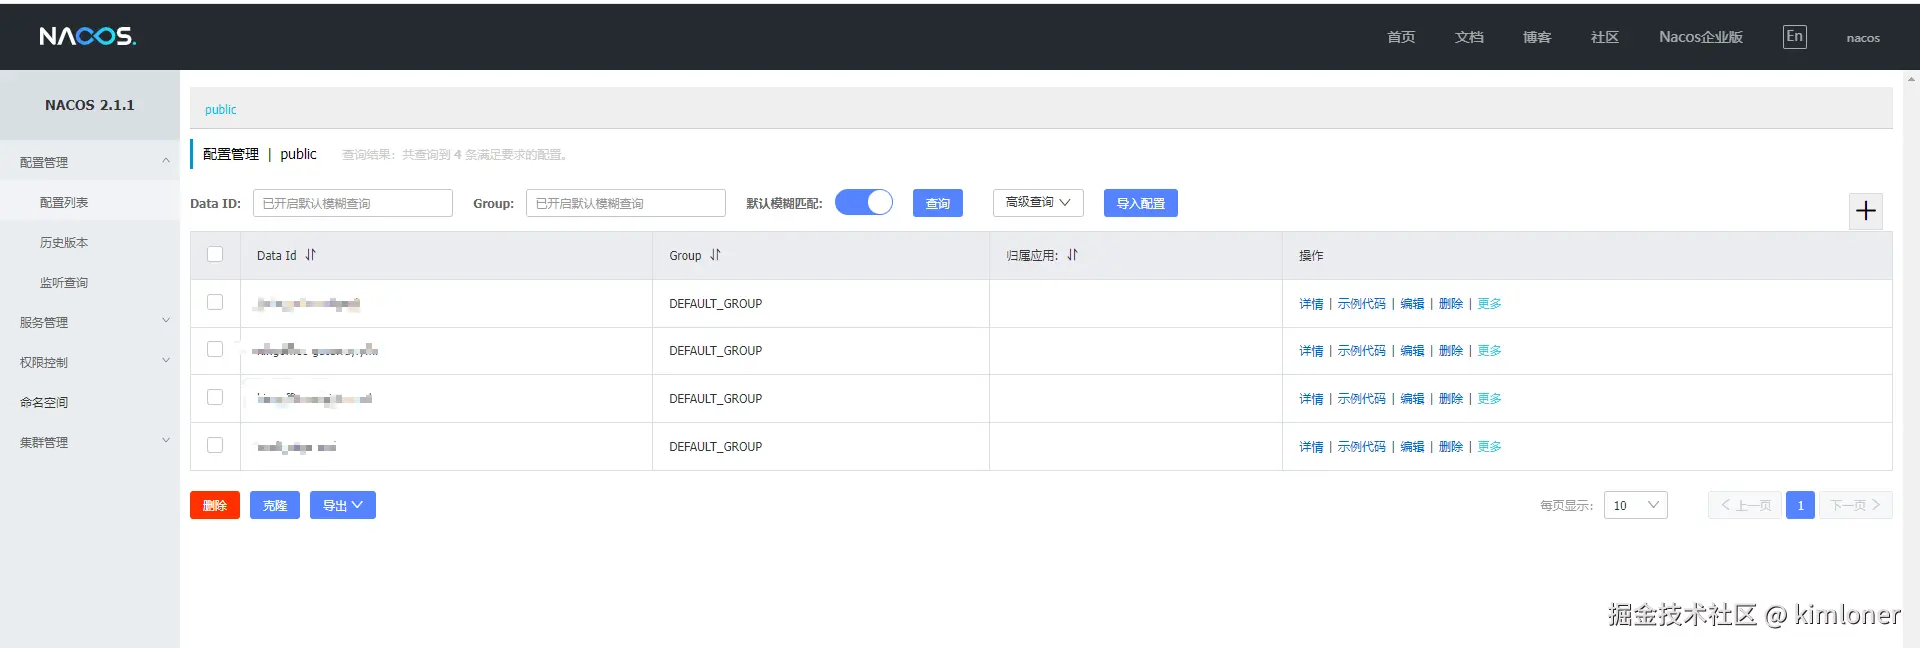Screen dimensions: 1920x648
Task: Sort by 归属应用 column icon
Action: [x=1073, y=255]
